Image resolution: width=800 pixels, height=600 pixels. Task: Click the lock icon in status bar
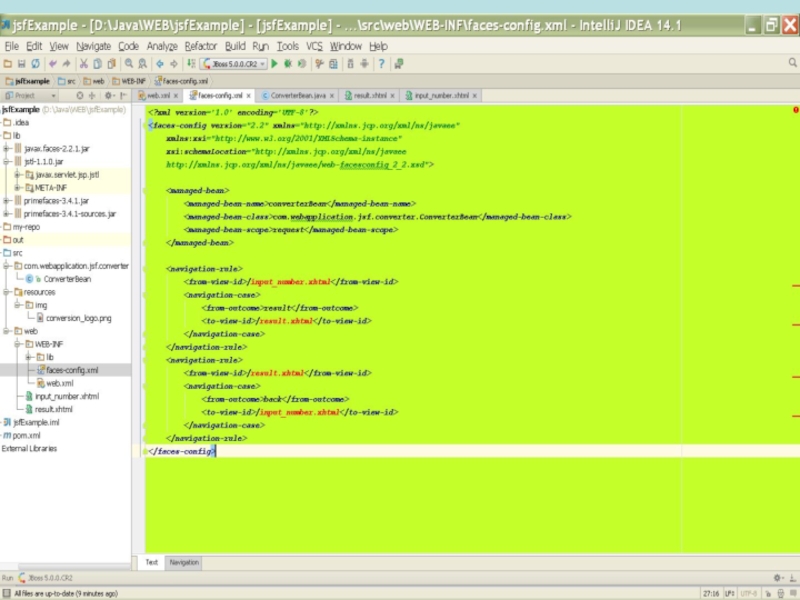[768, 593]
